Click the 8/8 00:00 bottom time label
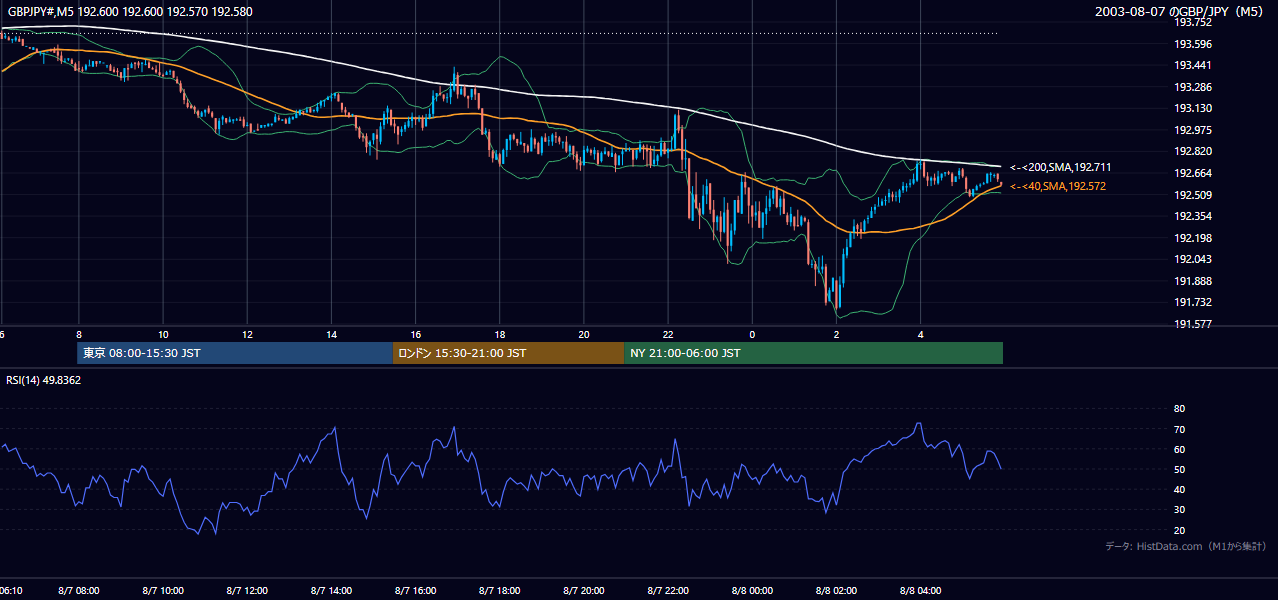 (751, 591)
